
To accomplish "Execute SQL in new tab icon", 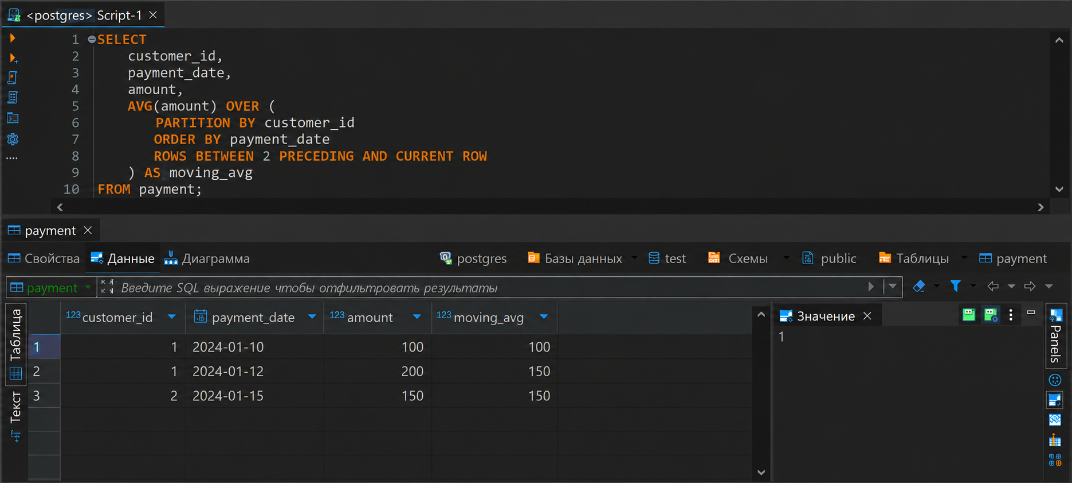I will pyautogui.click(x=13, y=59).
